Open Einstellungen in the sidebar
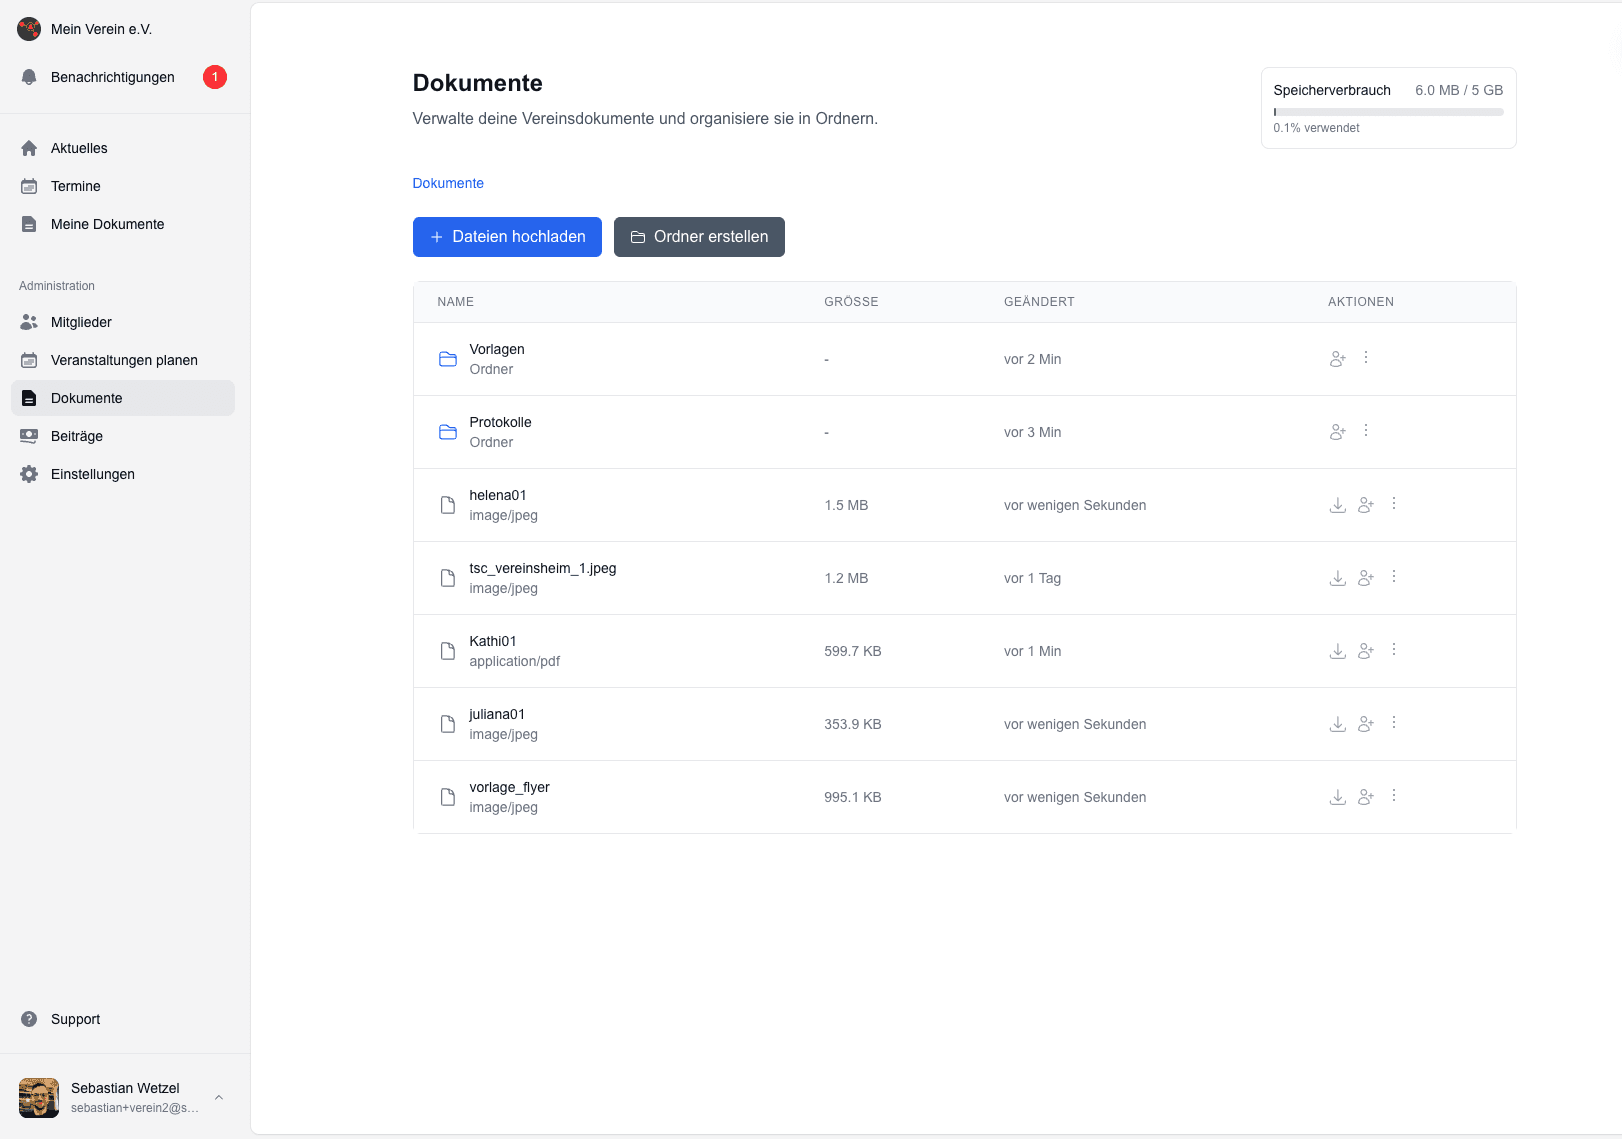This screenshot has height=1139, width=1622. [123, 474]
